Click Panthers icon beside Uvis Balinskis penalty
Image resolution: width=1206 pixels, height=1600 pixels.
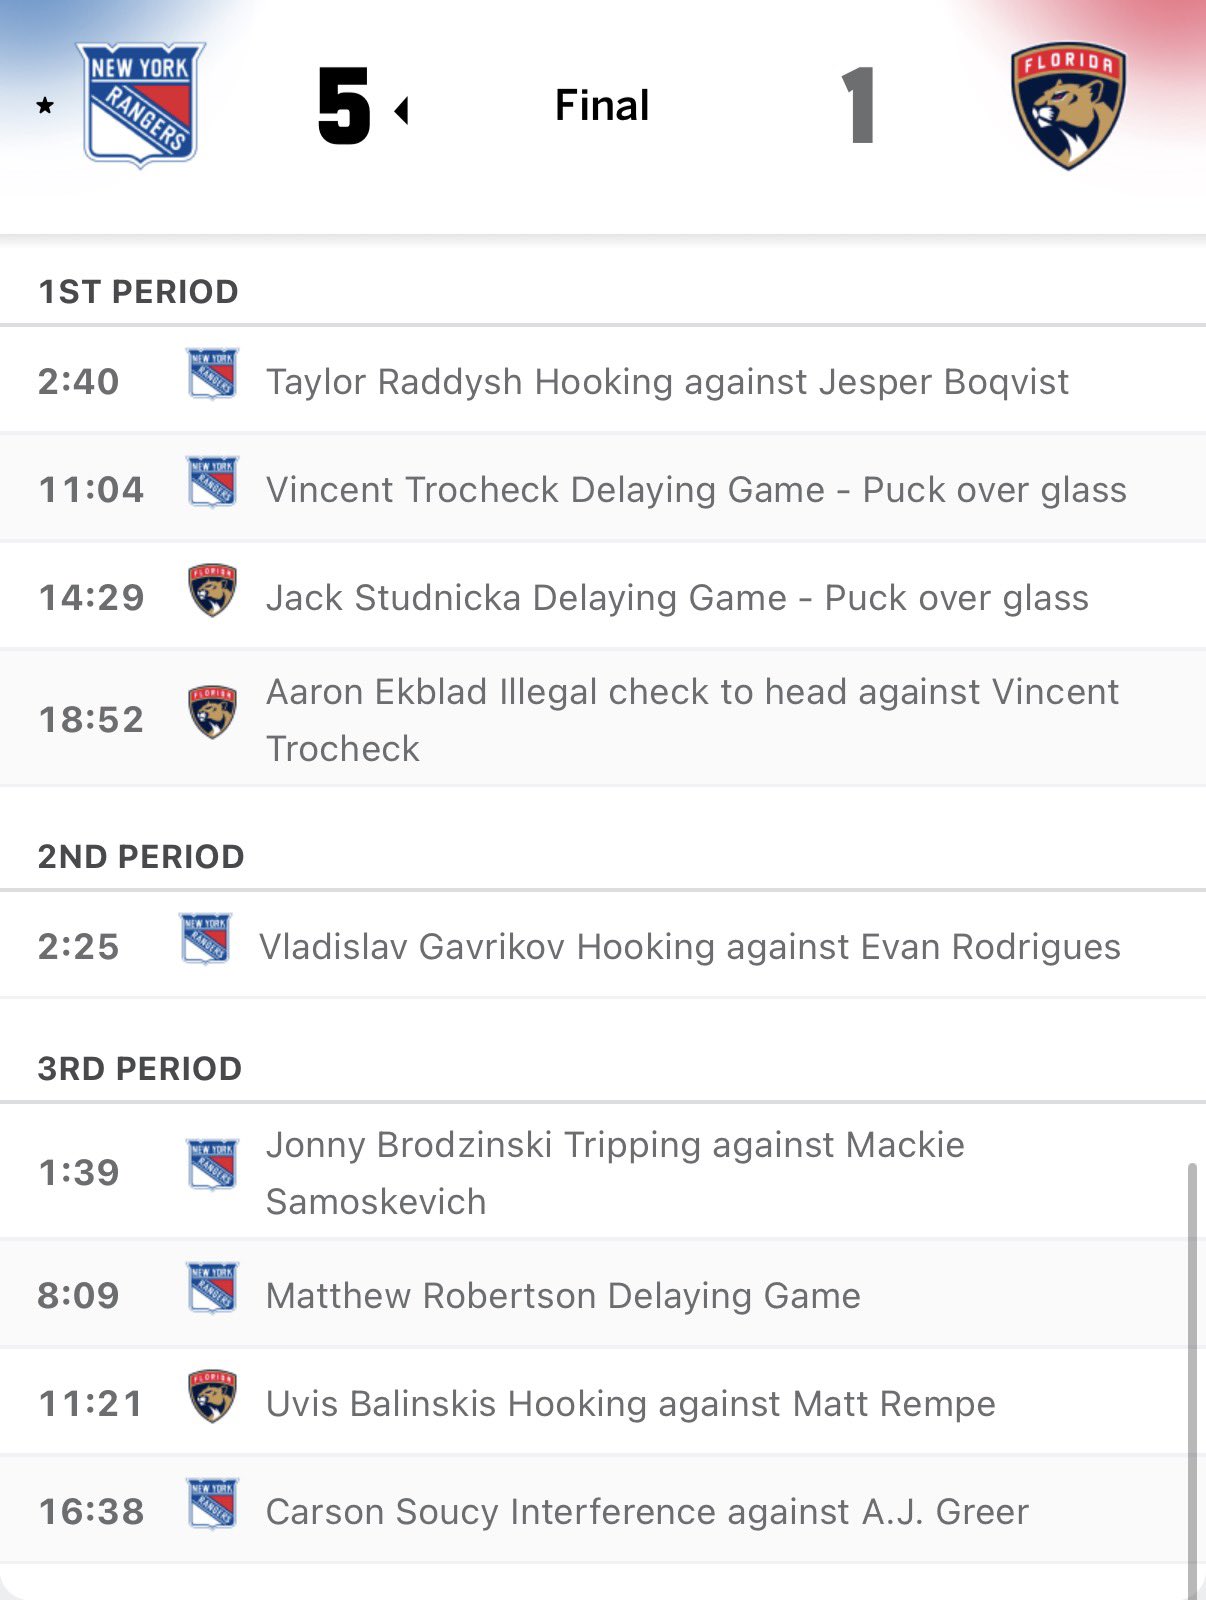click(x=212, y=1396)
